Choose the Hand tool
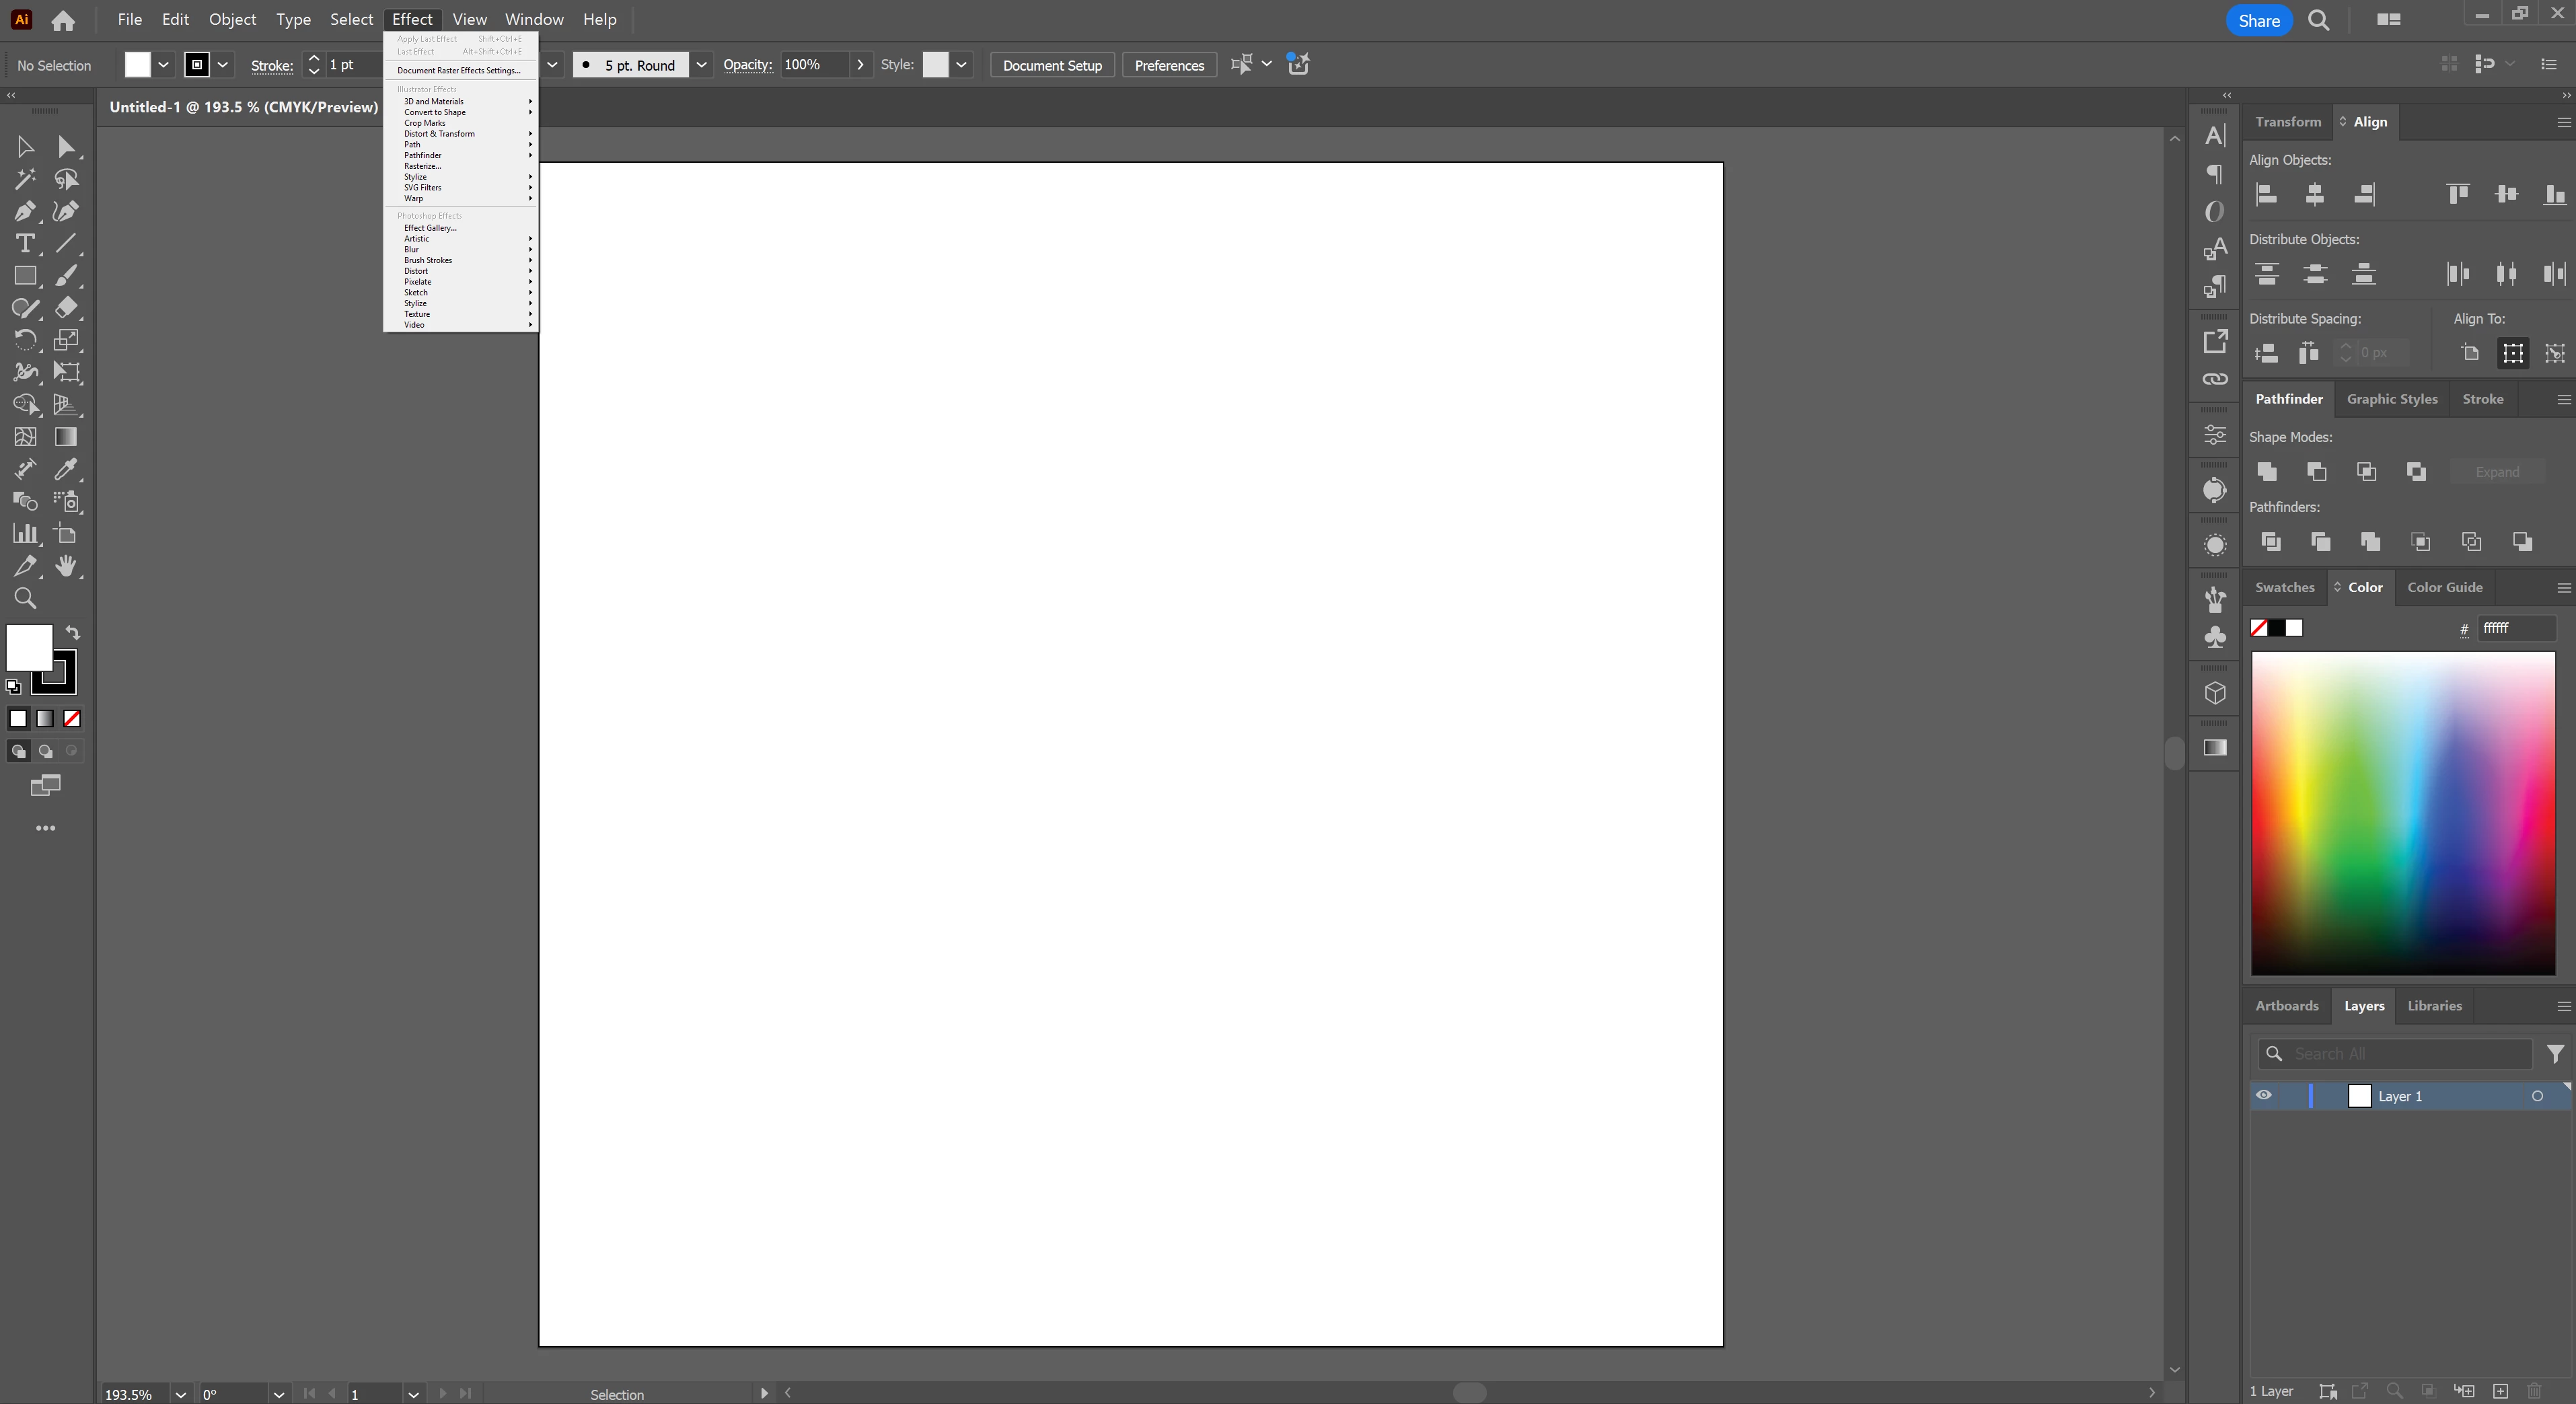This screenshot has height=1404, width=2576. point(66,566)
